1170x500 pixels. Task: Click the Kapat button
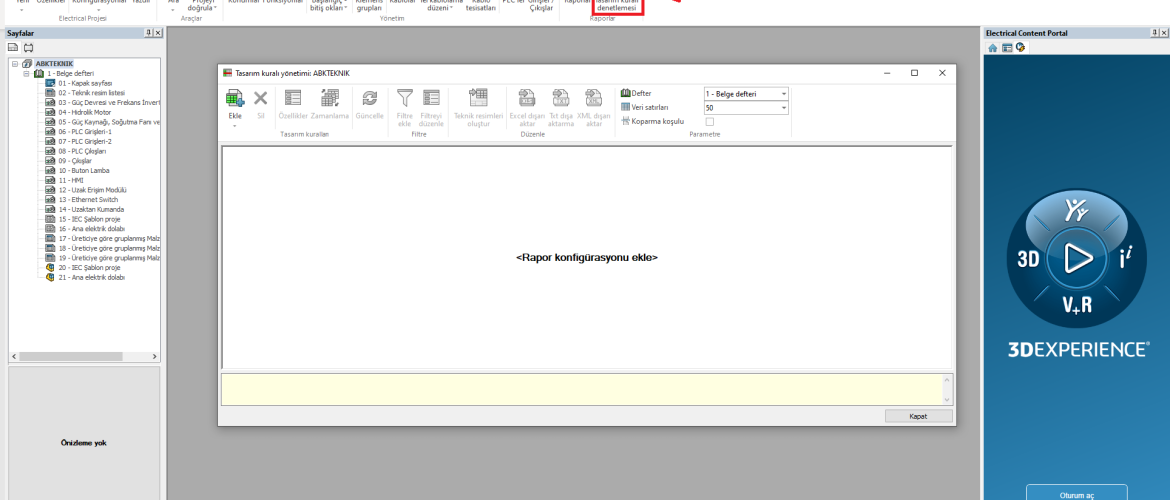tap(919, 416)
